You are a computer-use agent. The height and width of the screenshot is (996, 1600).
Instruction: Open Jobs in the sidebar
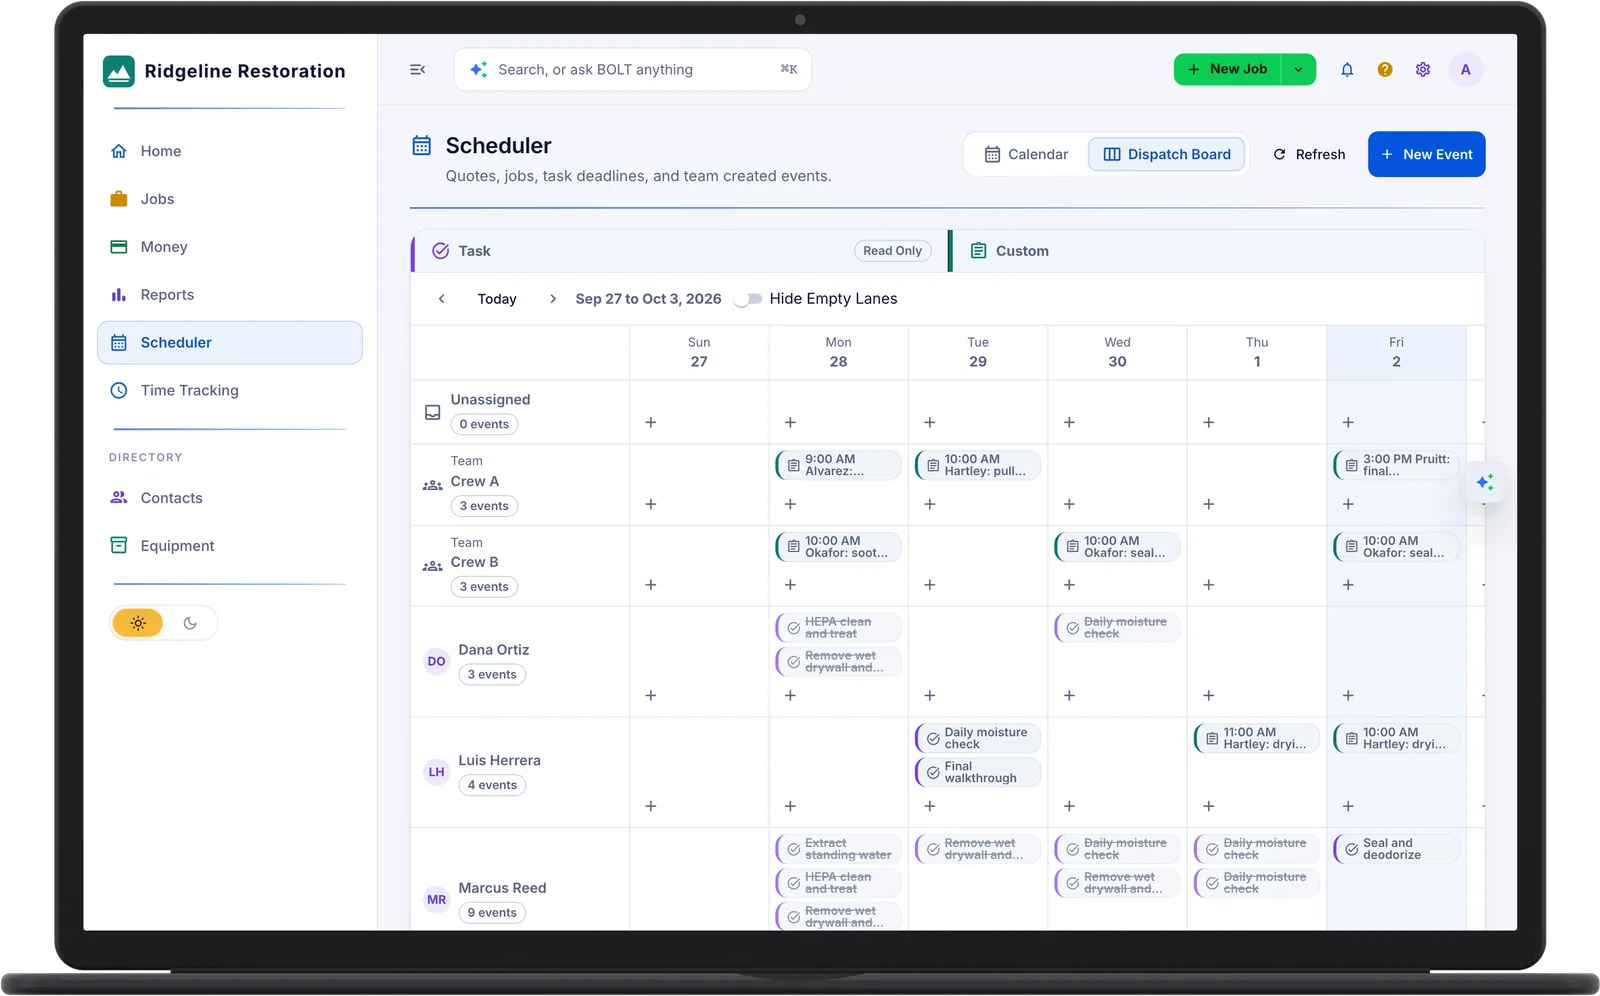pyautogui.click(x=230, y=199)
